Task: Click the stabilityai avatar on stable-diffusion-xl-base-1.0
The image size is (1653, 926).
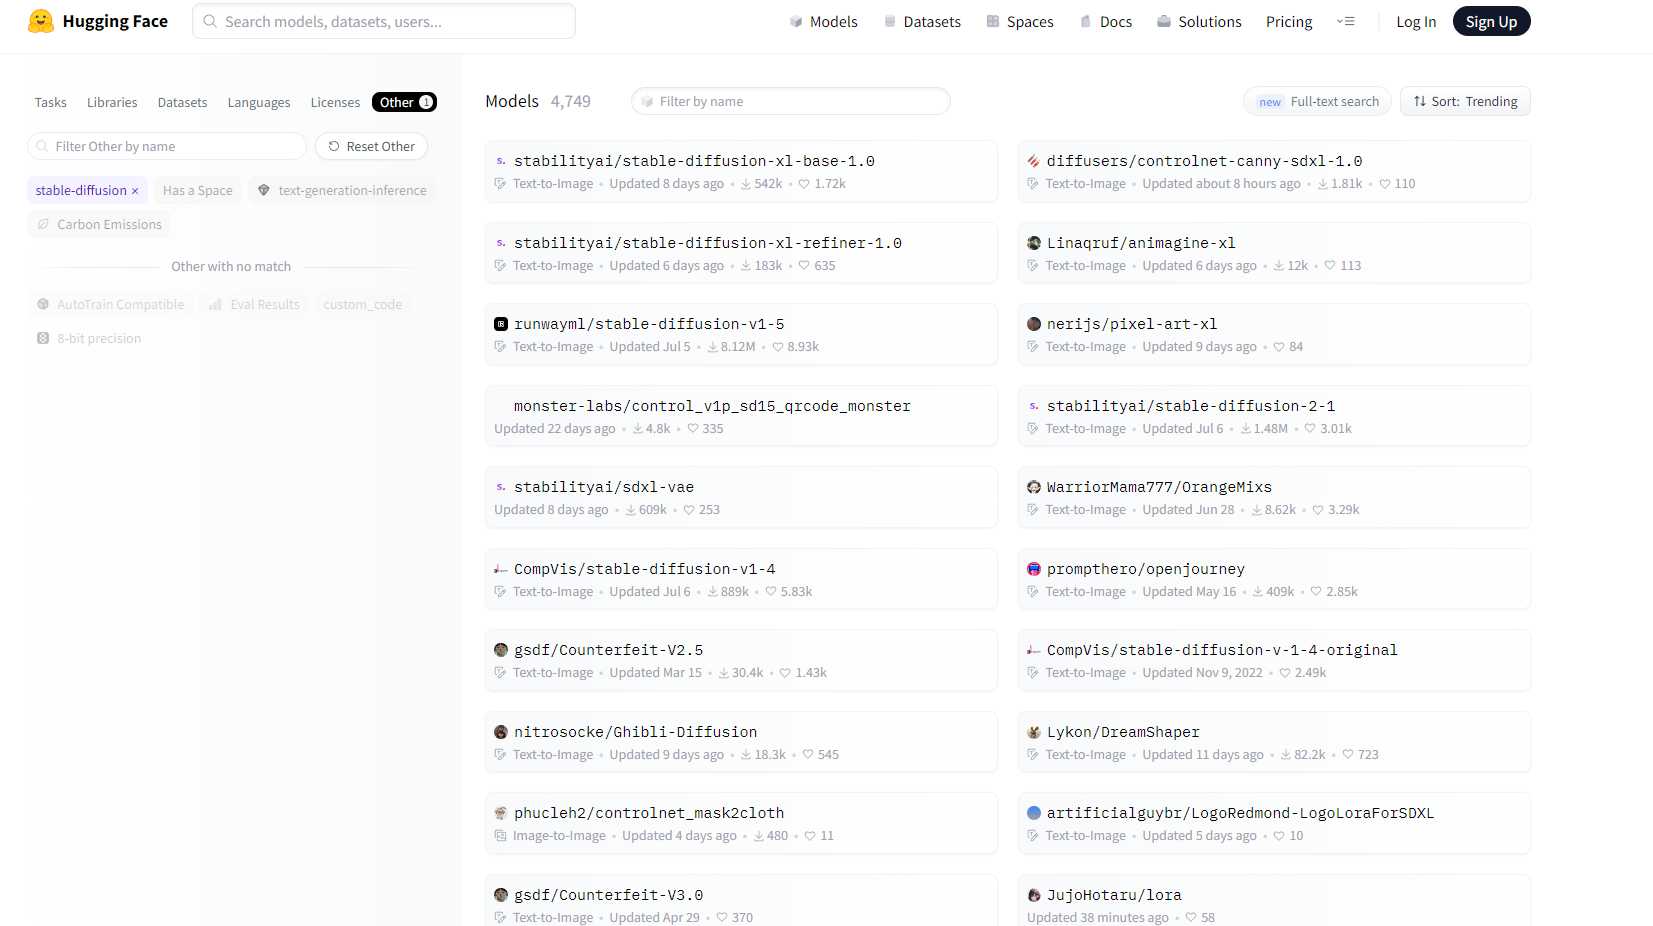Action: pos(501,161)
